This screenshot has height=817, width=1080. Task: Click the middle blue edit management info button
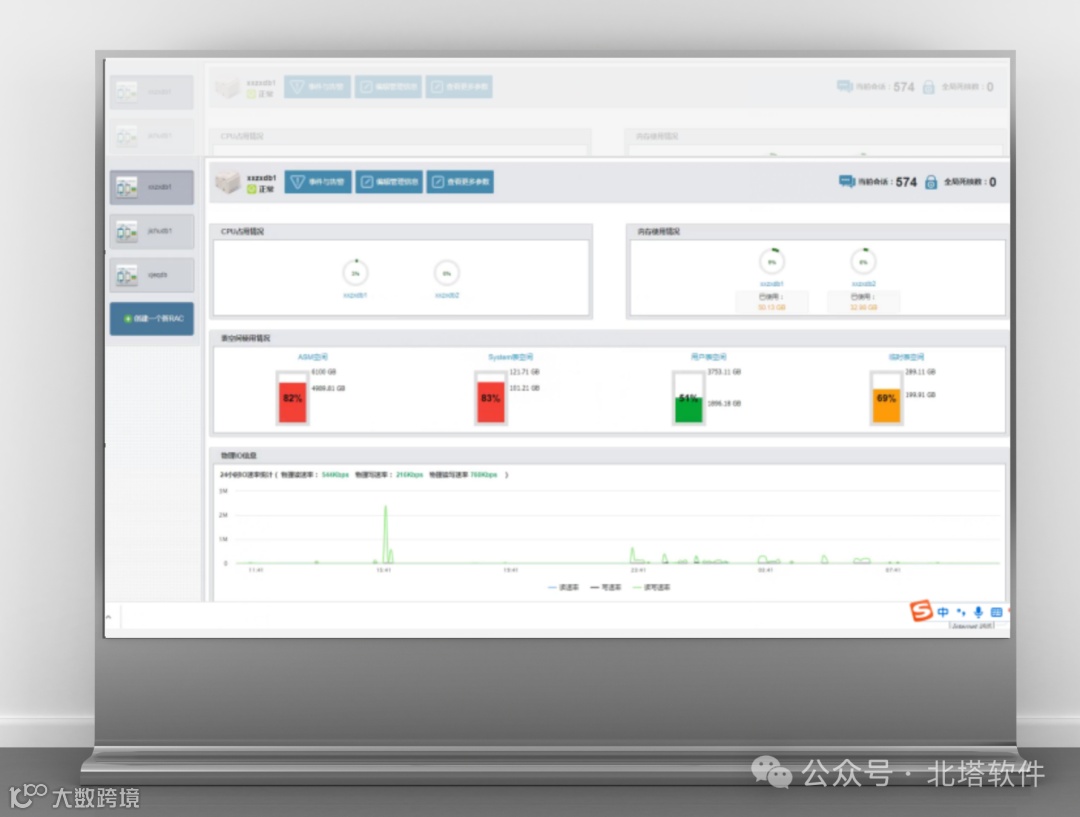click(x=389, y=182)
